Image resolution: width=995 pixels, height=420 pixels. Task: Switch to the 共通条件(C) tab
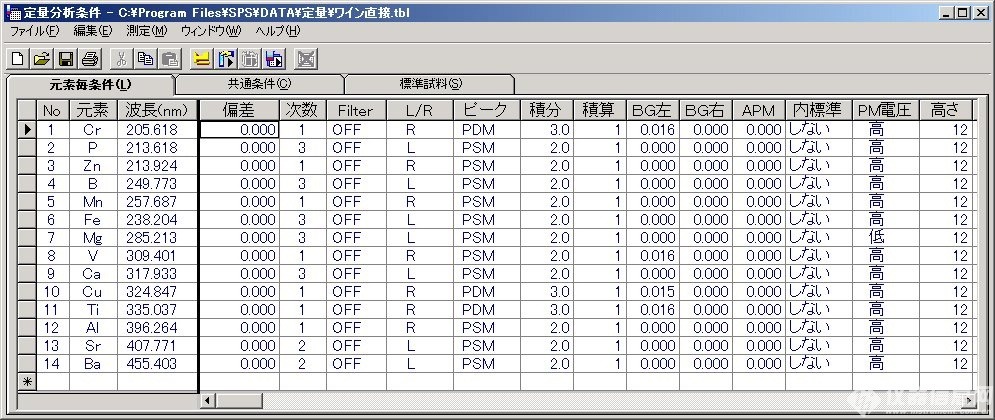259,84
